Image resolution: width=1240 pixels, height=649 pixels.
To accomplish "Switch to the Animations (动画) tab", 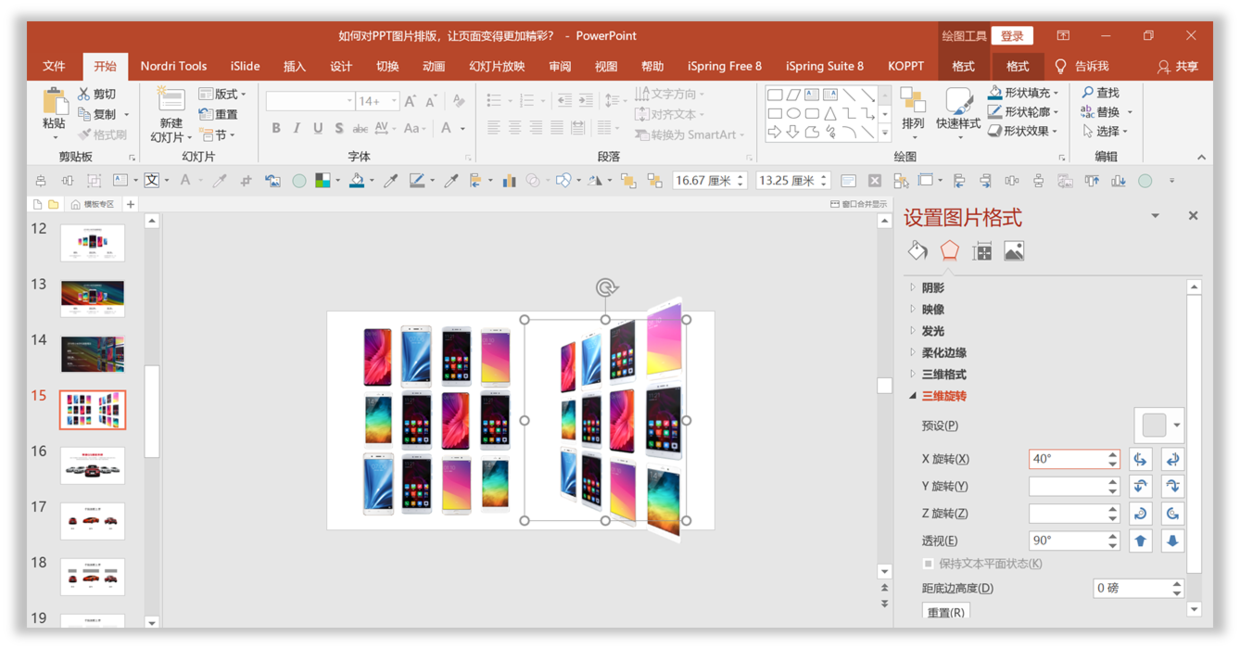I will point(433,66).
